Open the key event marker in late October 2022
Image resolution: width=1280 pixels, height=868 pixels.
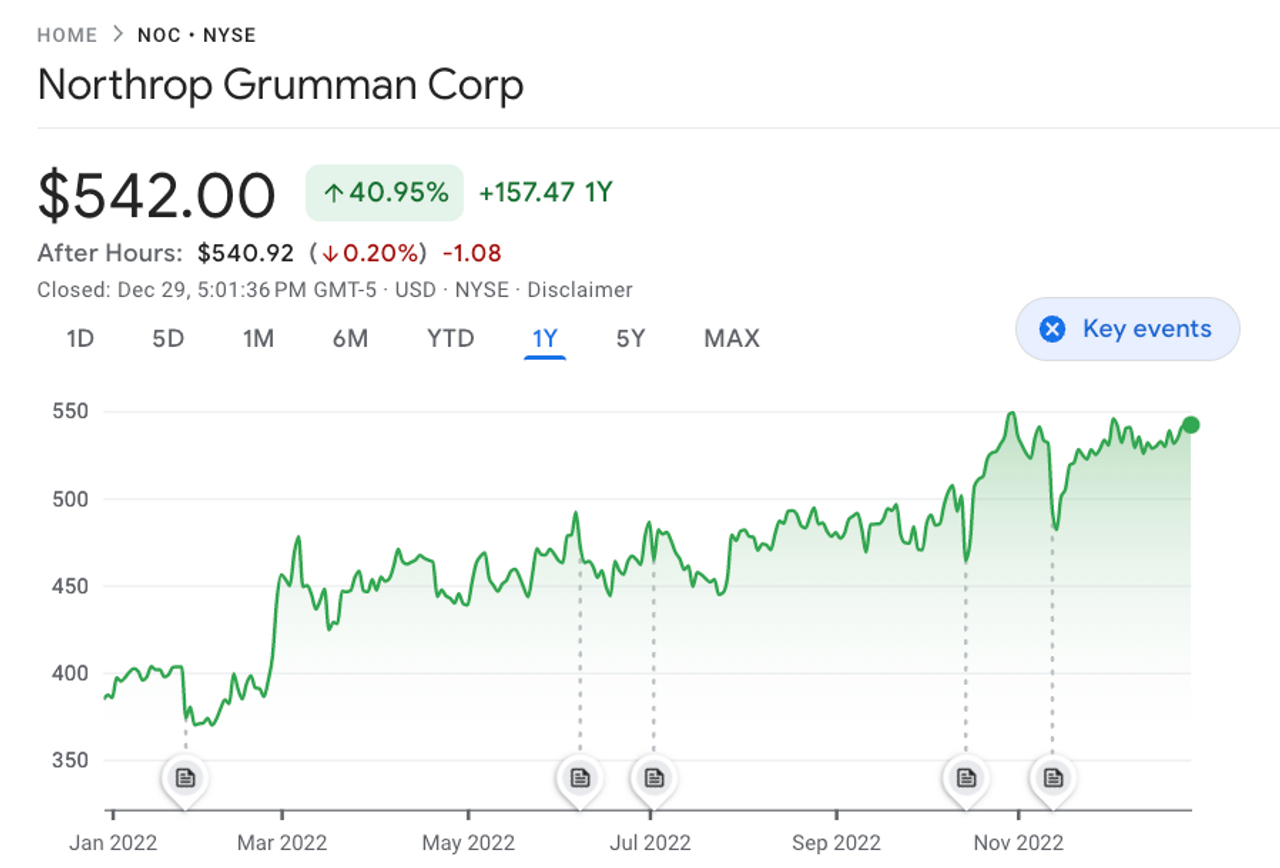coord(966,777)
